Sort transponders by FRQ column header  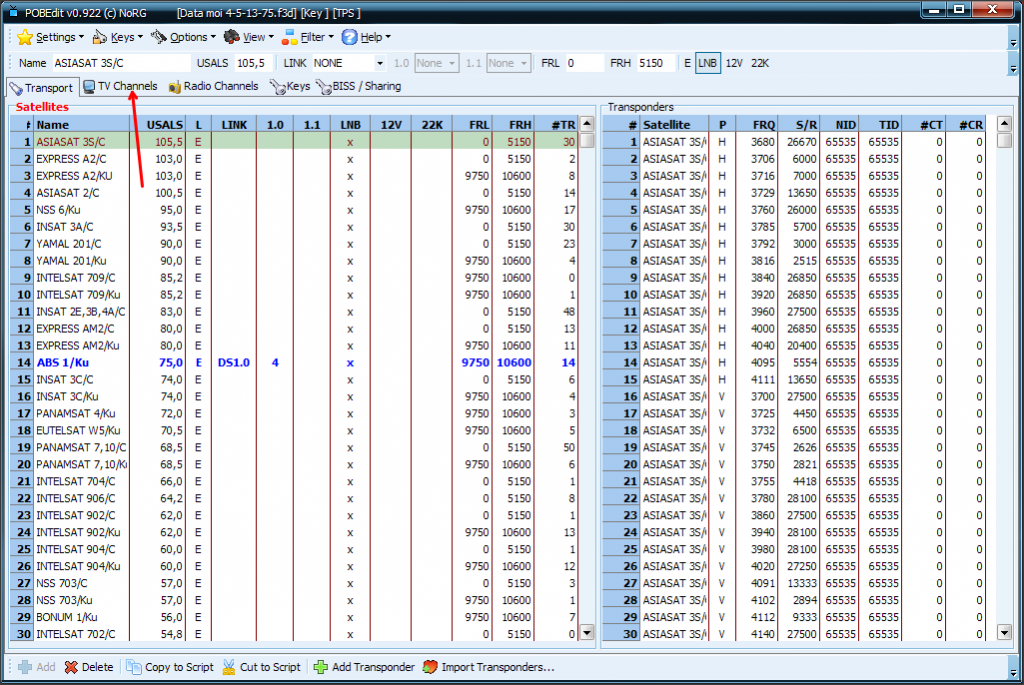pos(757,125)
